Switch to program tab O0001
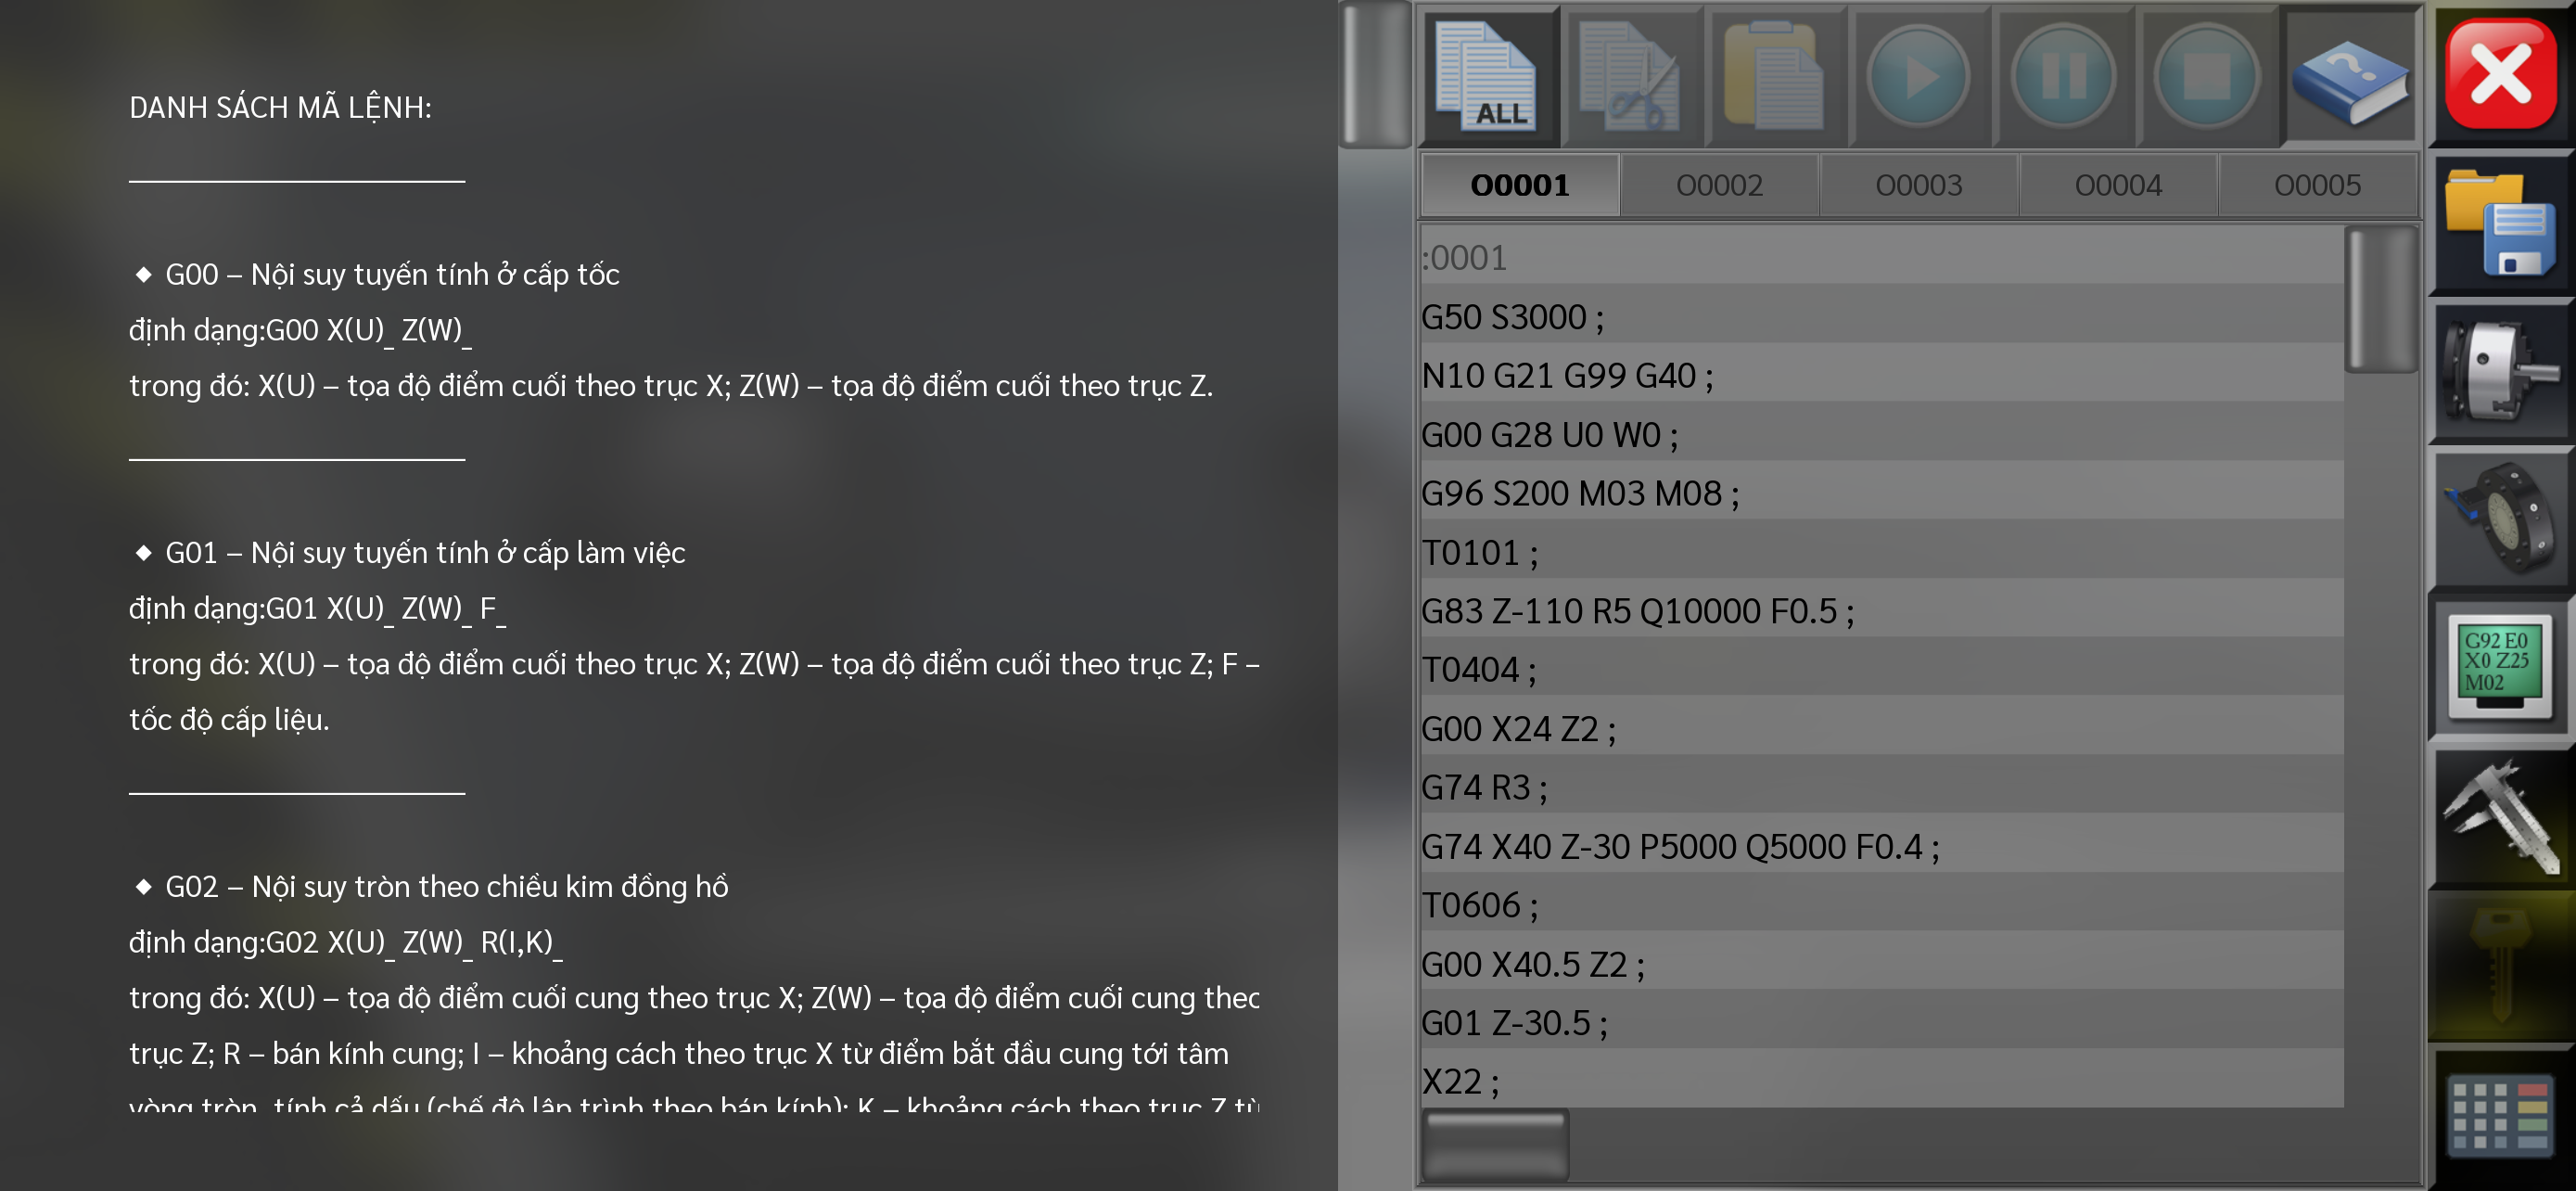Screen dimensions: 2576x1191 tap(1520, 185)
